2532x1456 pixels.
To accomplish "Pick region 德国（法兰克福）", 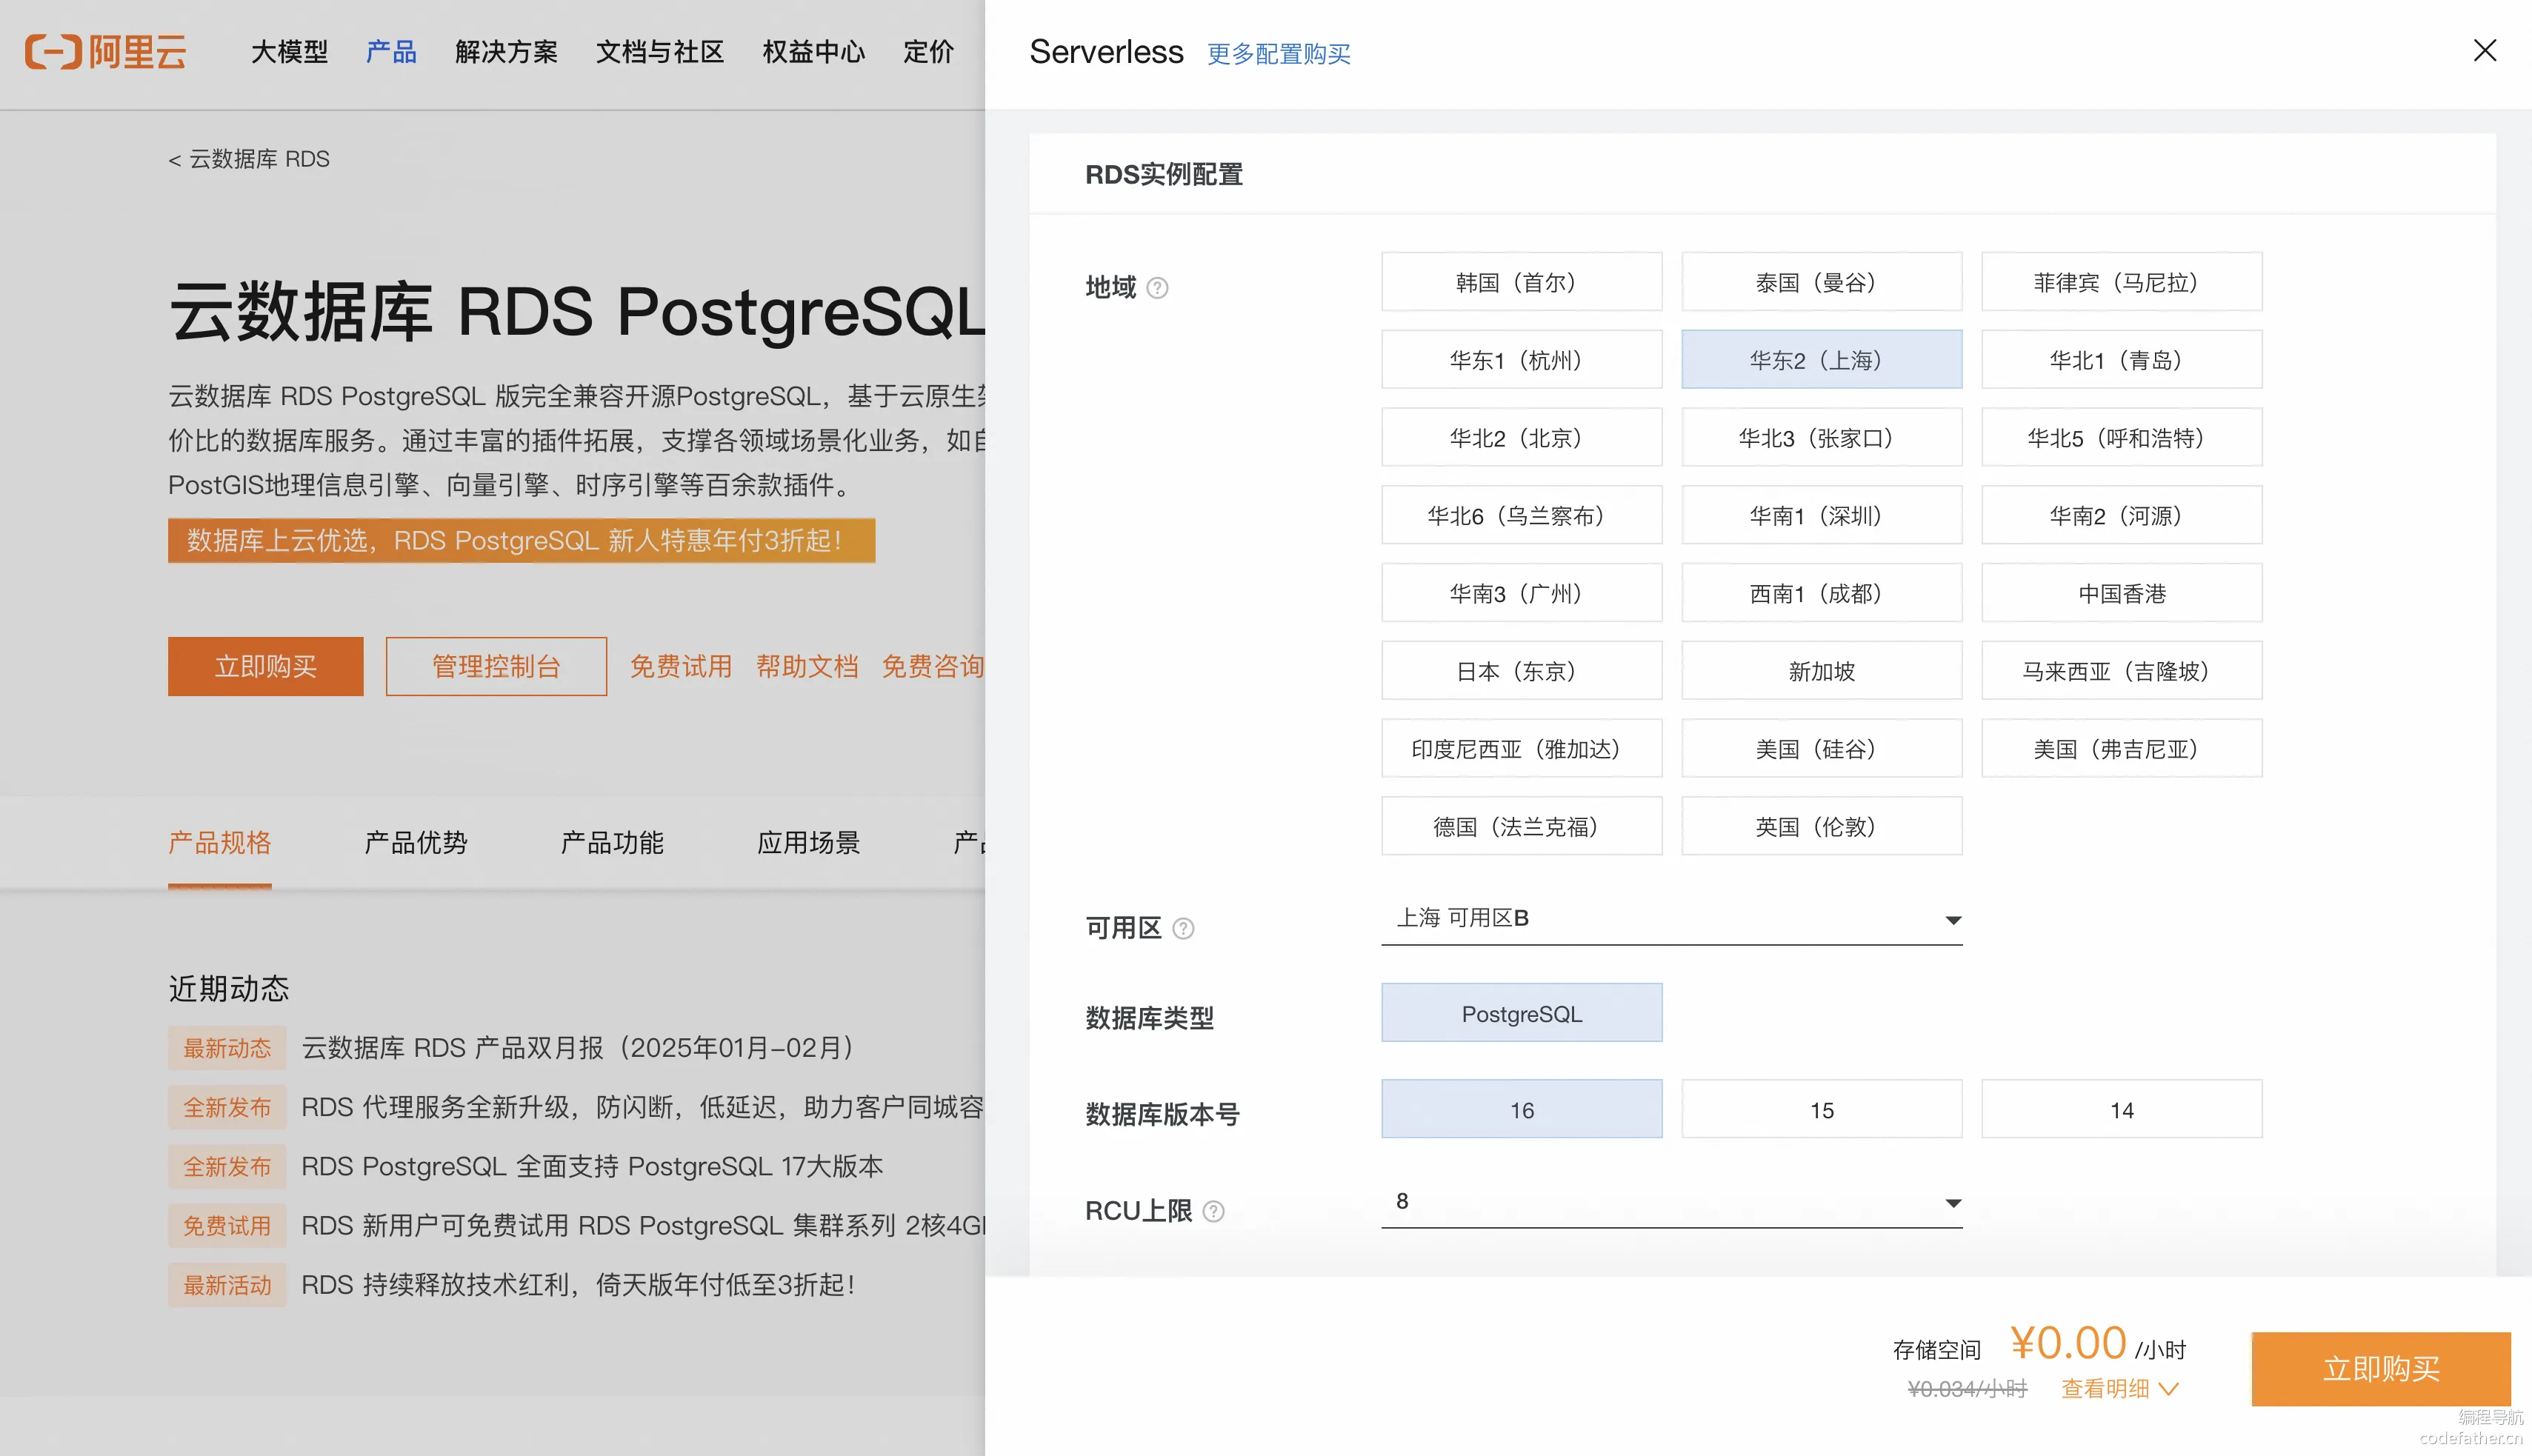I will [1521, 827].
